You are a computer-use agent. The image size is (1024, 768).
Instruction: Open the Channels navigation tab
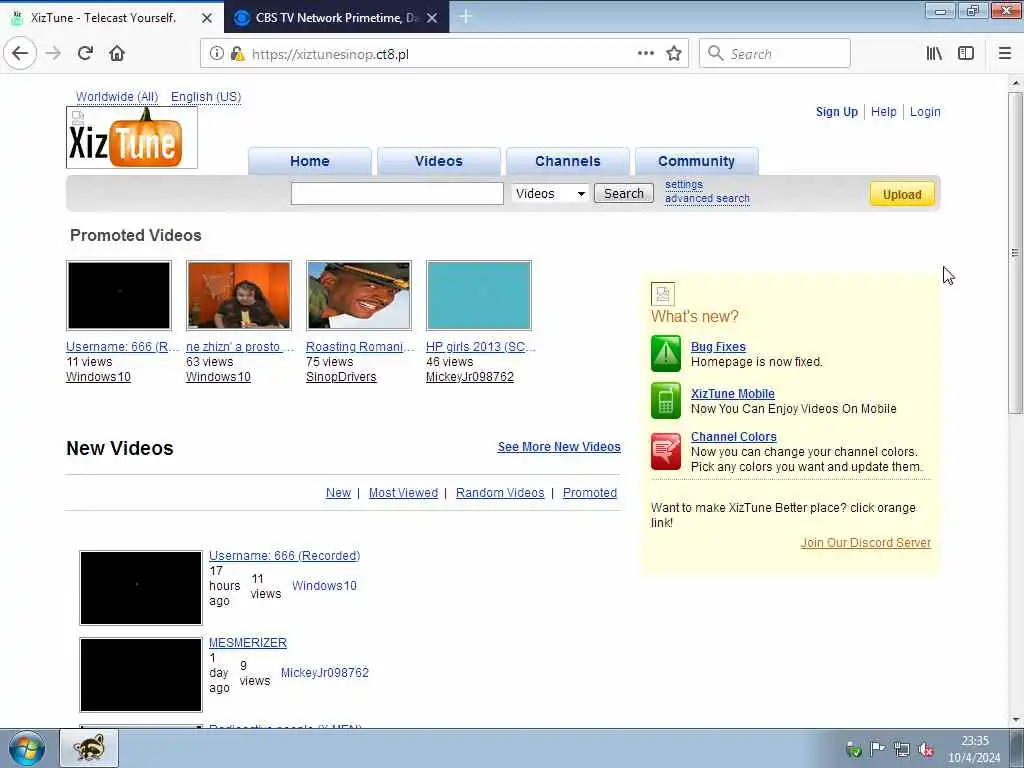point(568,161)
